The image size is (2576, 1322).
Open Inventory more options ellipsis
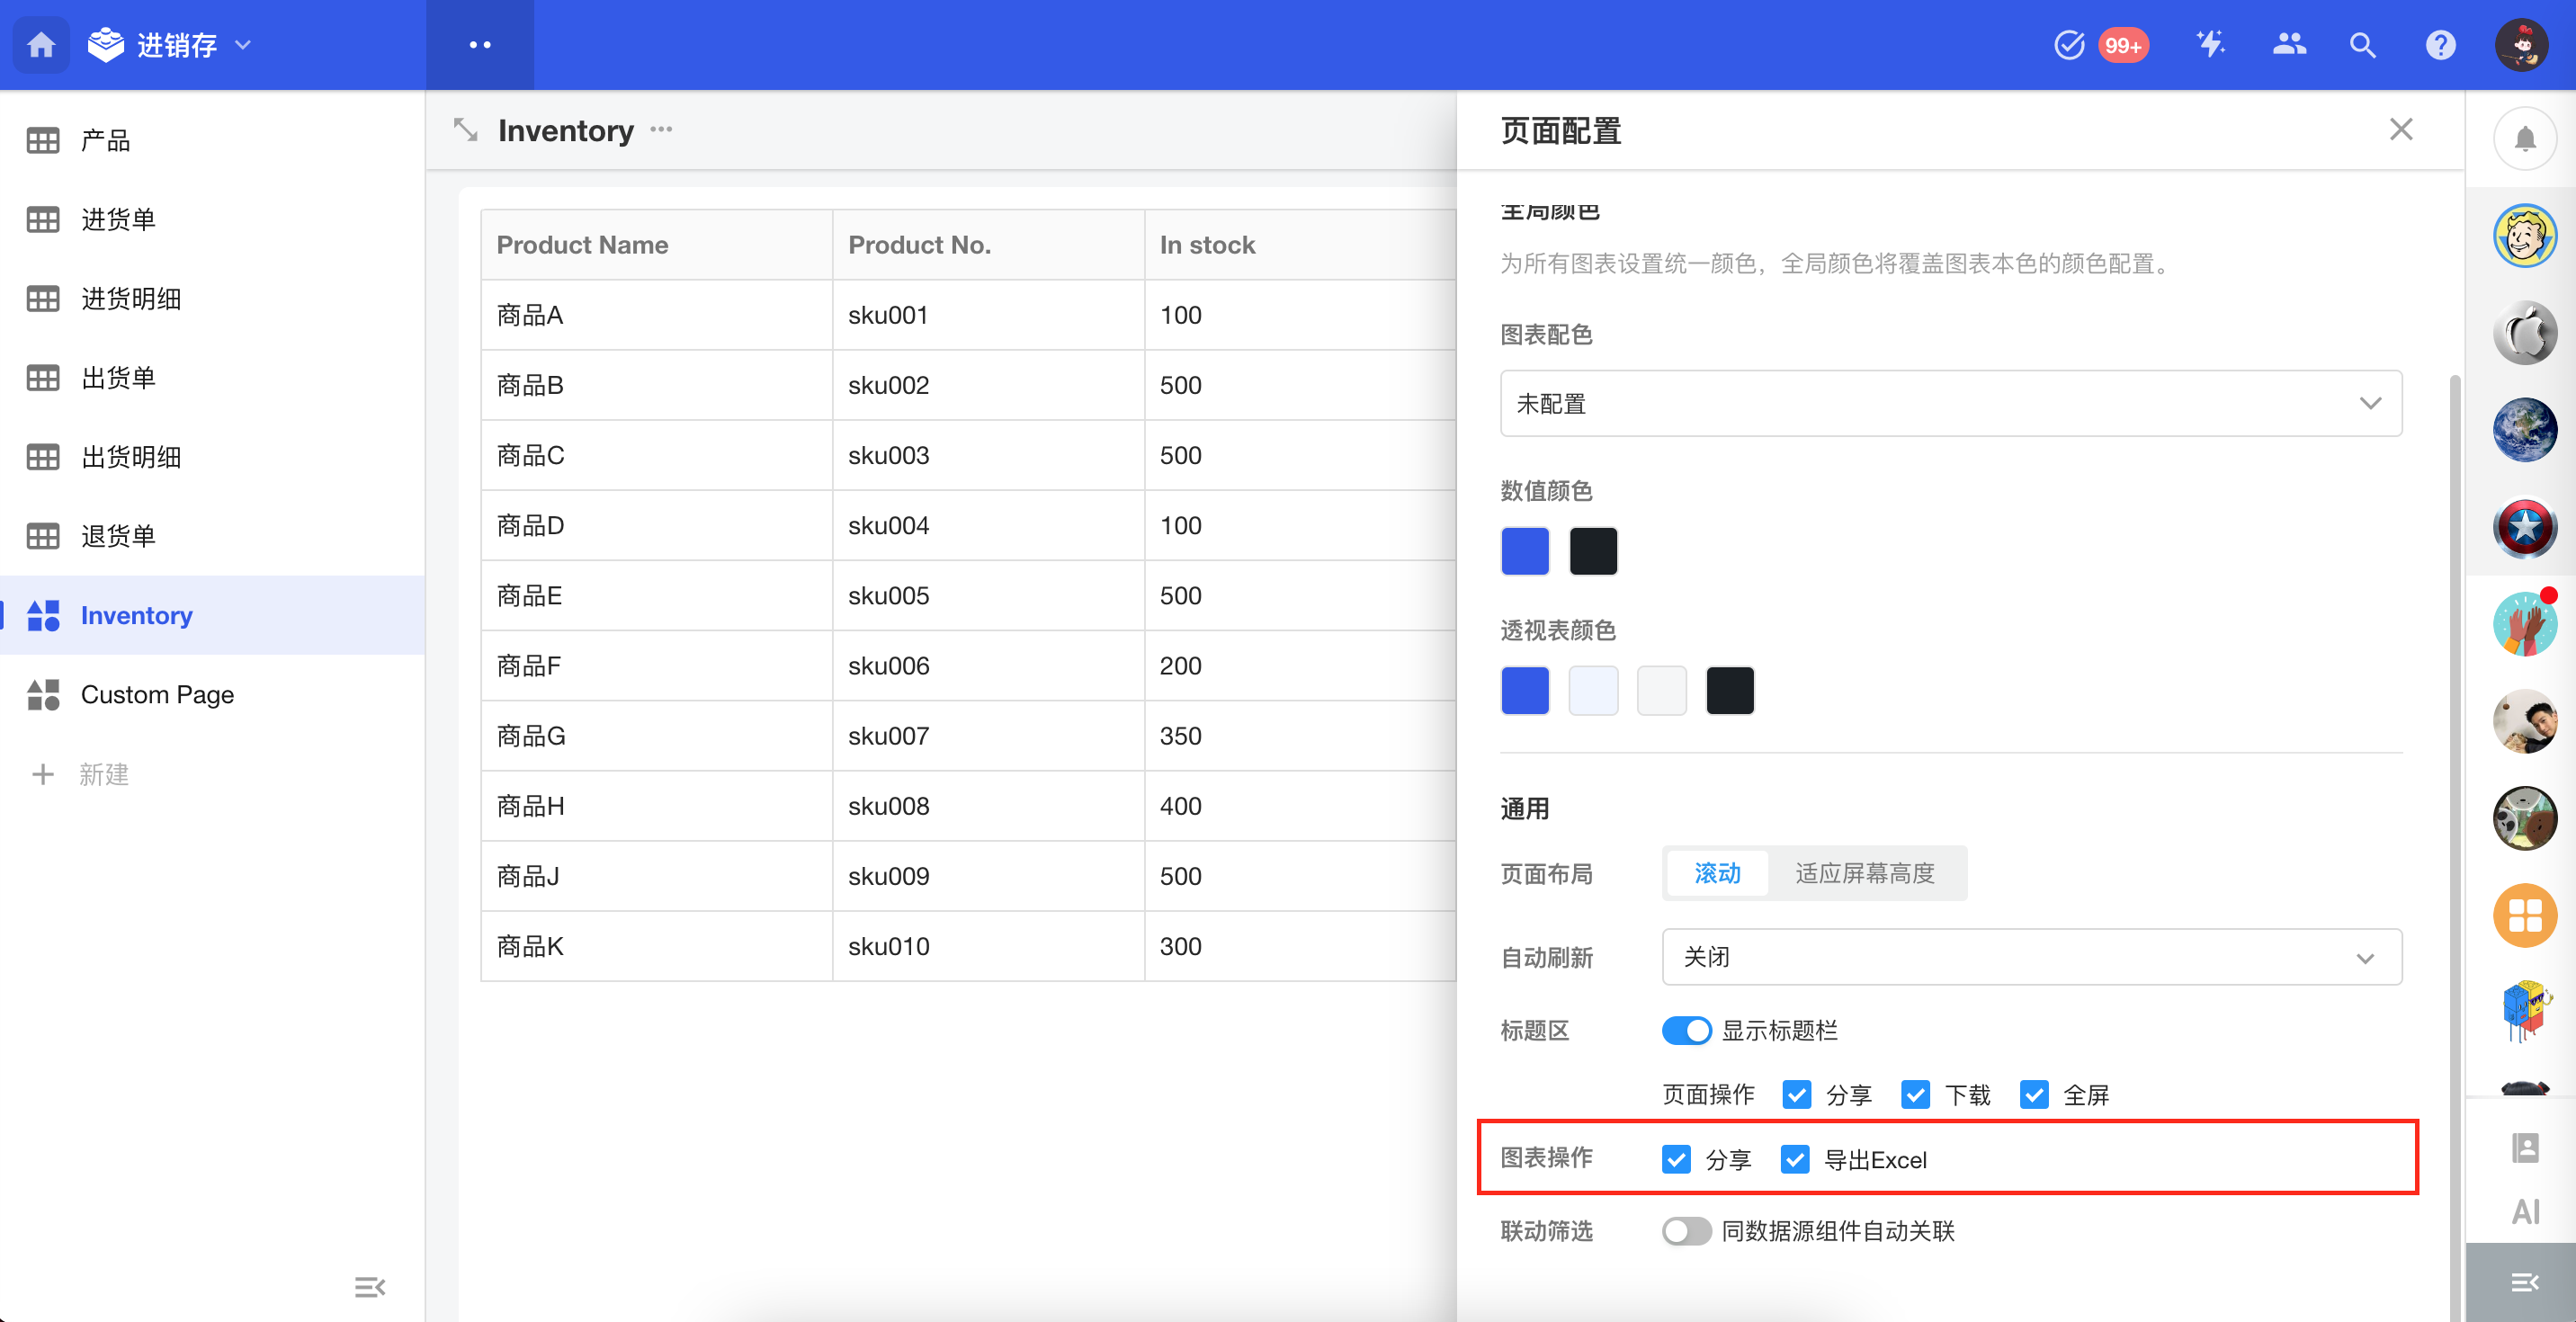pos(661,129)
